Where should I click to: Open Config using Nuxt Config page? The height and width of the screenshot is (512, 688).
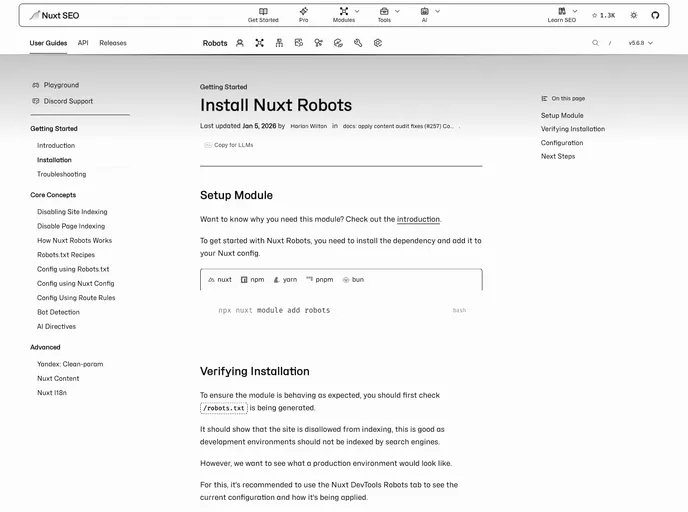click(75, 284)
